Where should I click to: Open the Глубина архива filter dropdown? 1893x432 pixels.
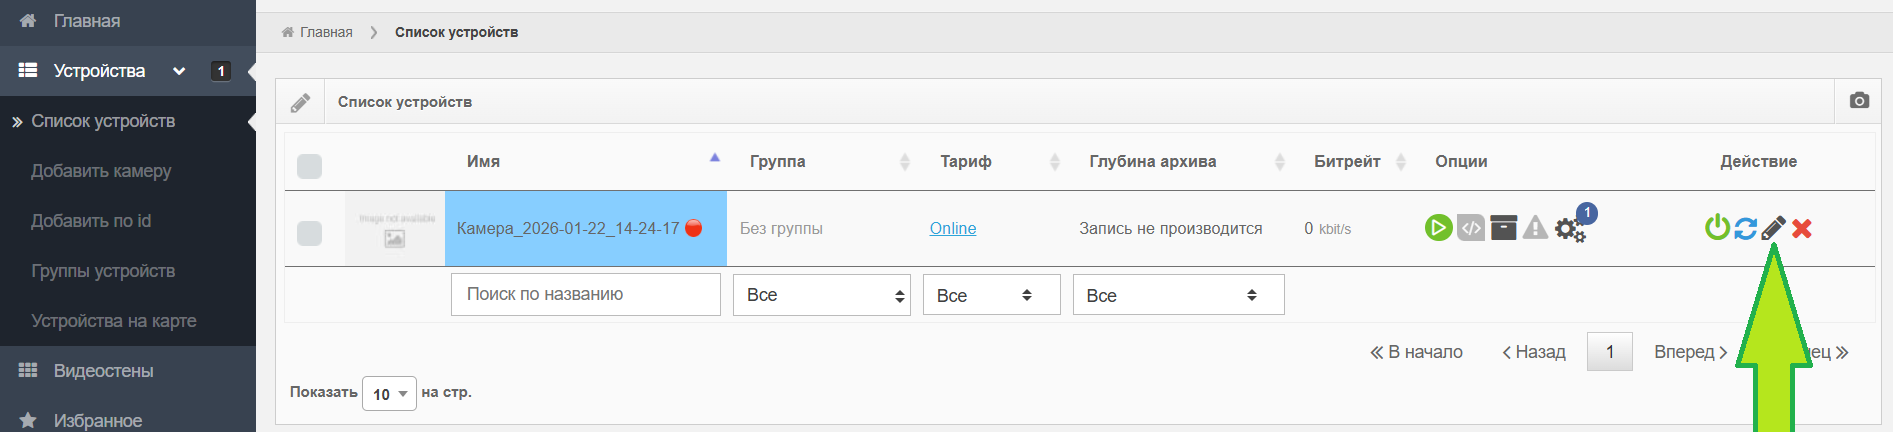(x=1177, y=295)
